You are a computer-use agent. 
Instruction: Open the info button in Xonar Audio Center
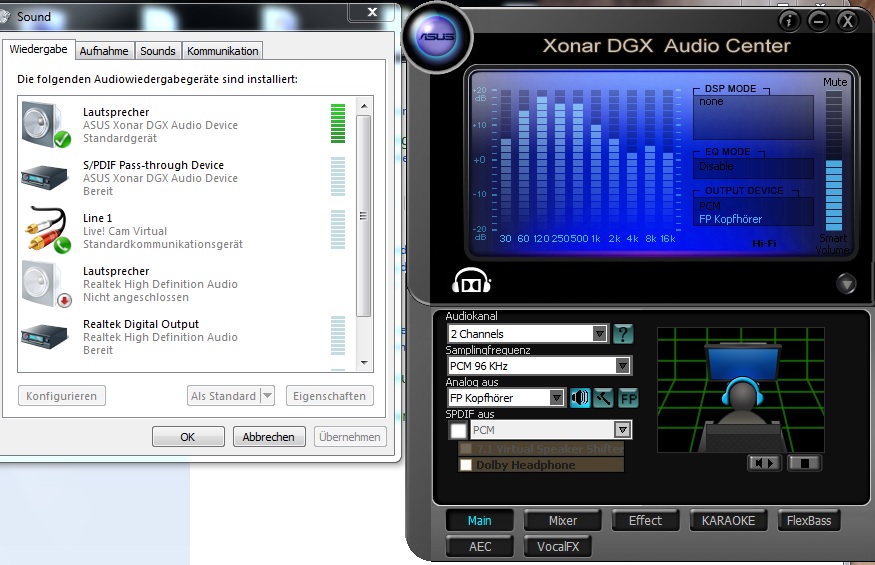[x=789, y=21]
